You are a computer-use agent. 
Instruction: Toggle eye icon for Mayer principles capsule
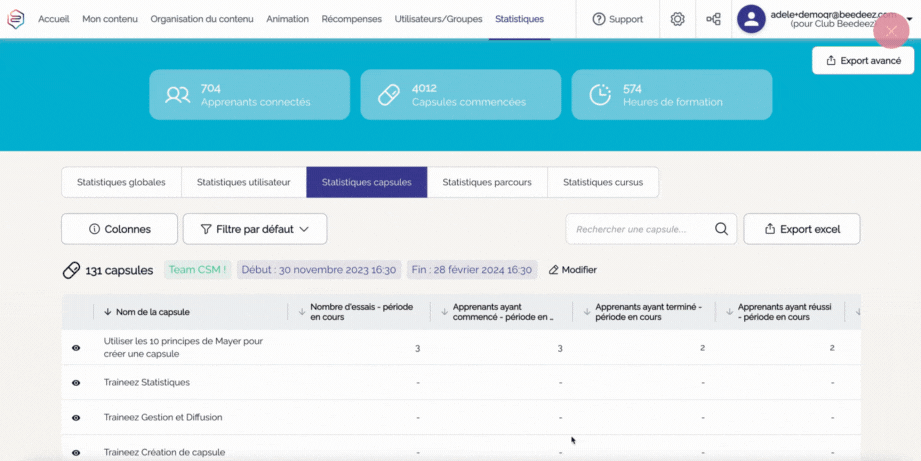[x=76, y=348]
